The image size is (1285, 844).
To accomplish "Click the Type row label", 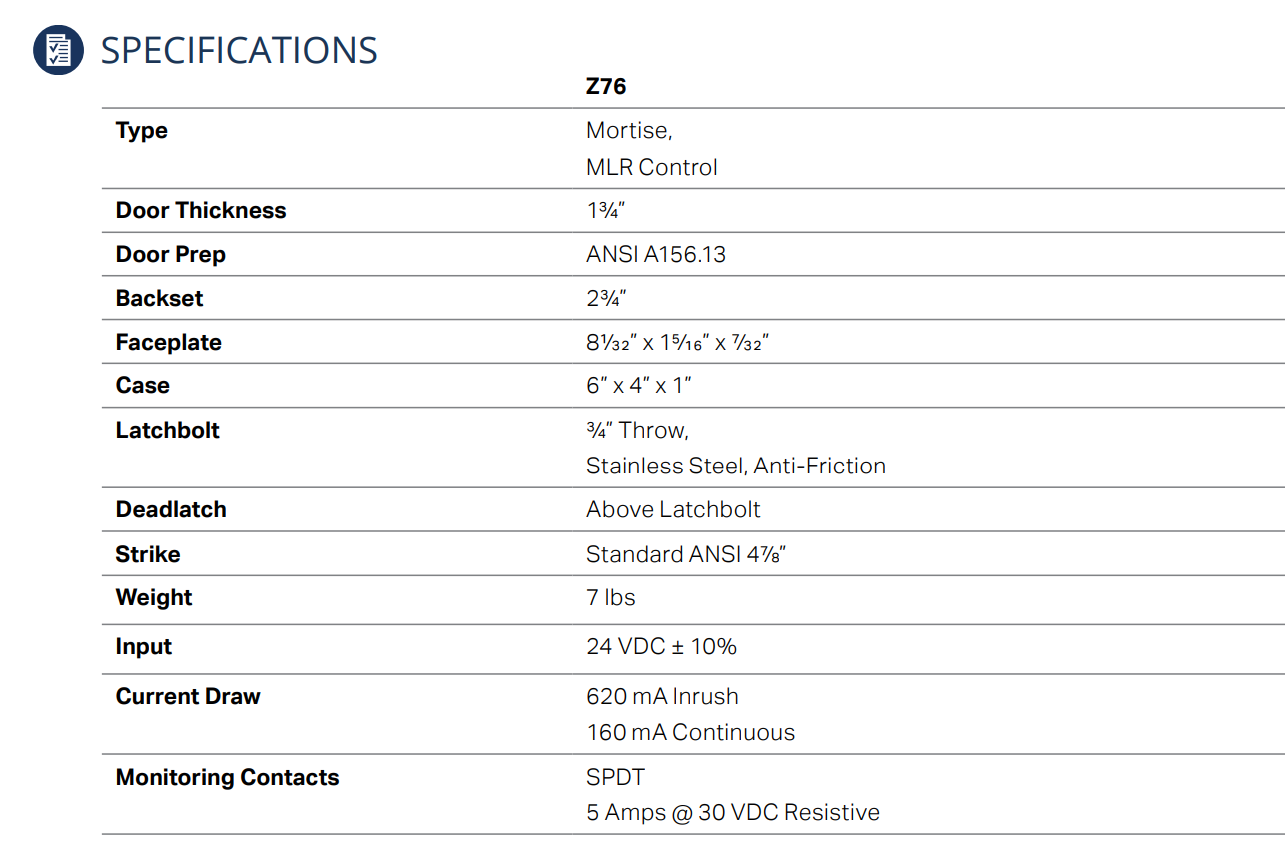I will [142, 131].
